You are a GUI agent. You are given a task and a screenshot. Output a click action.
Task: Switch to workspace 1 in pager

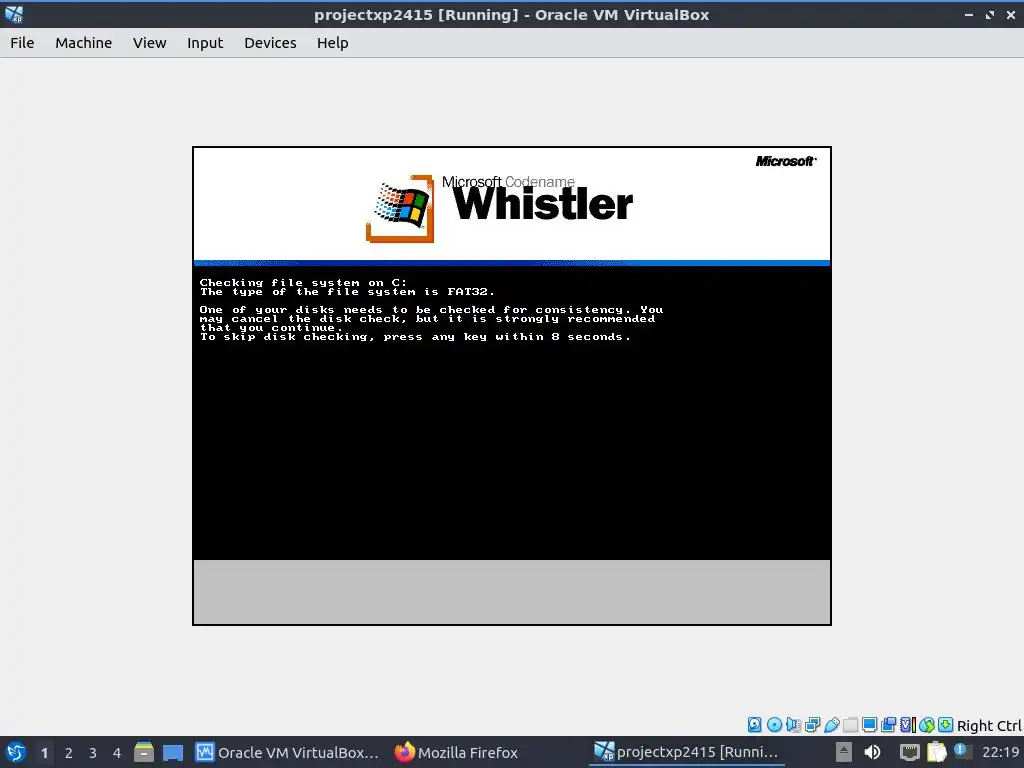44,753
